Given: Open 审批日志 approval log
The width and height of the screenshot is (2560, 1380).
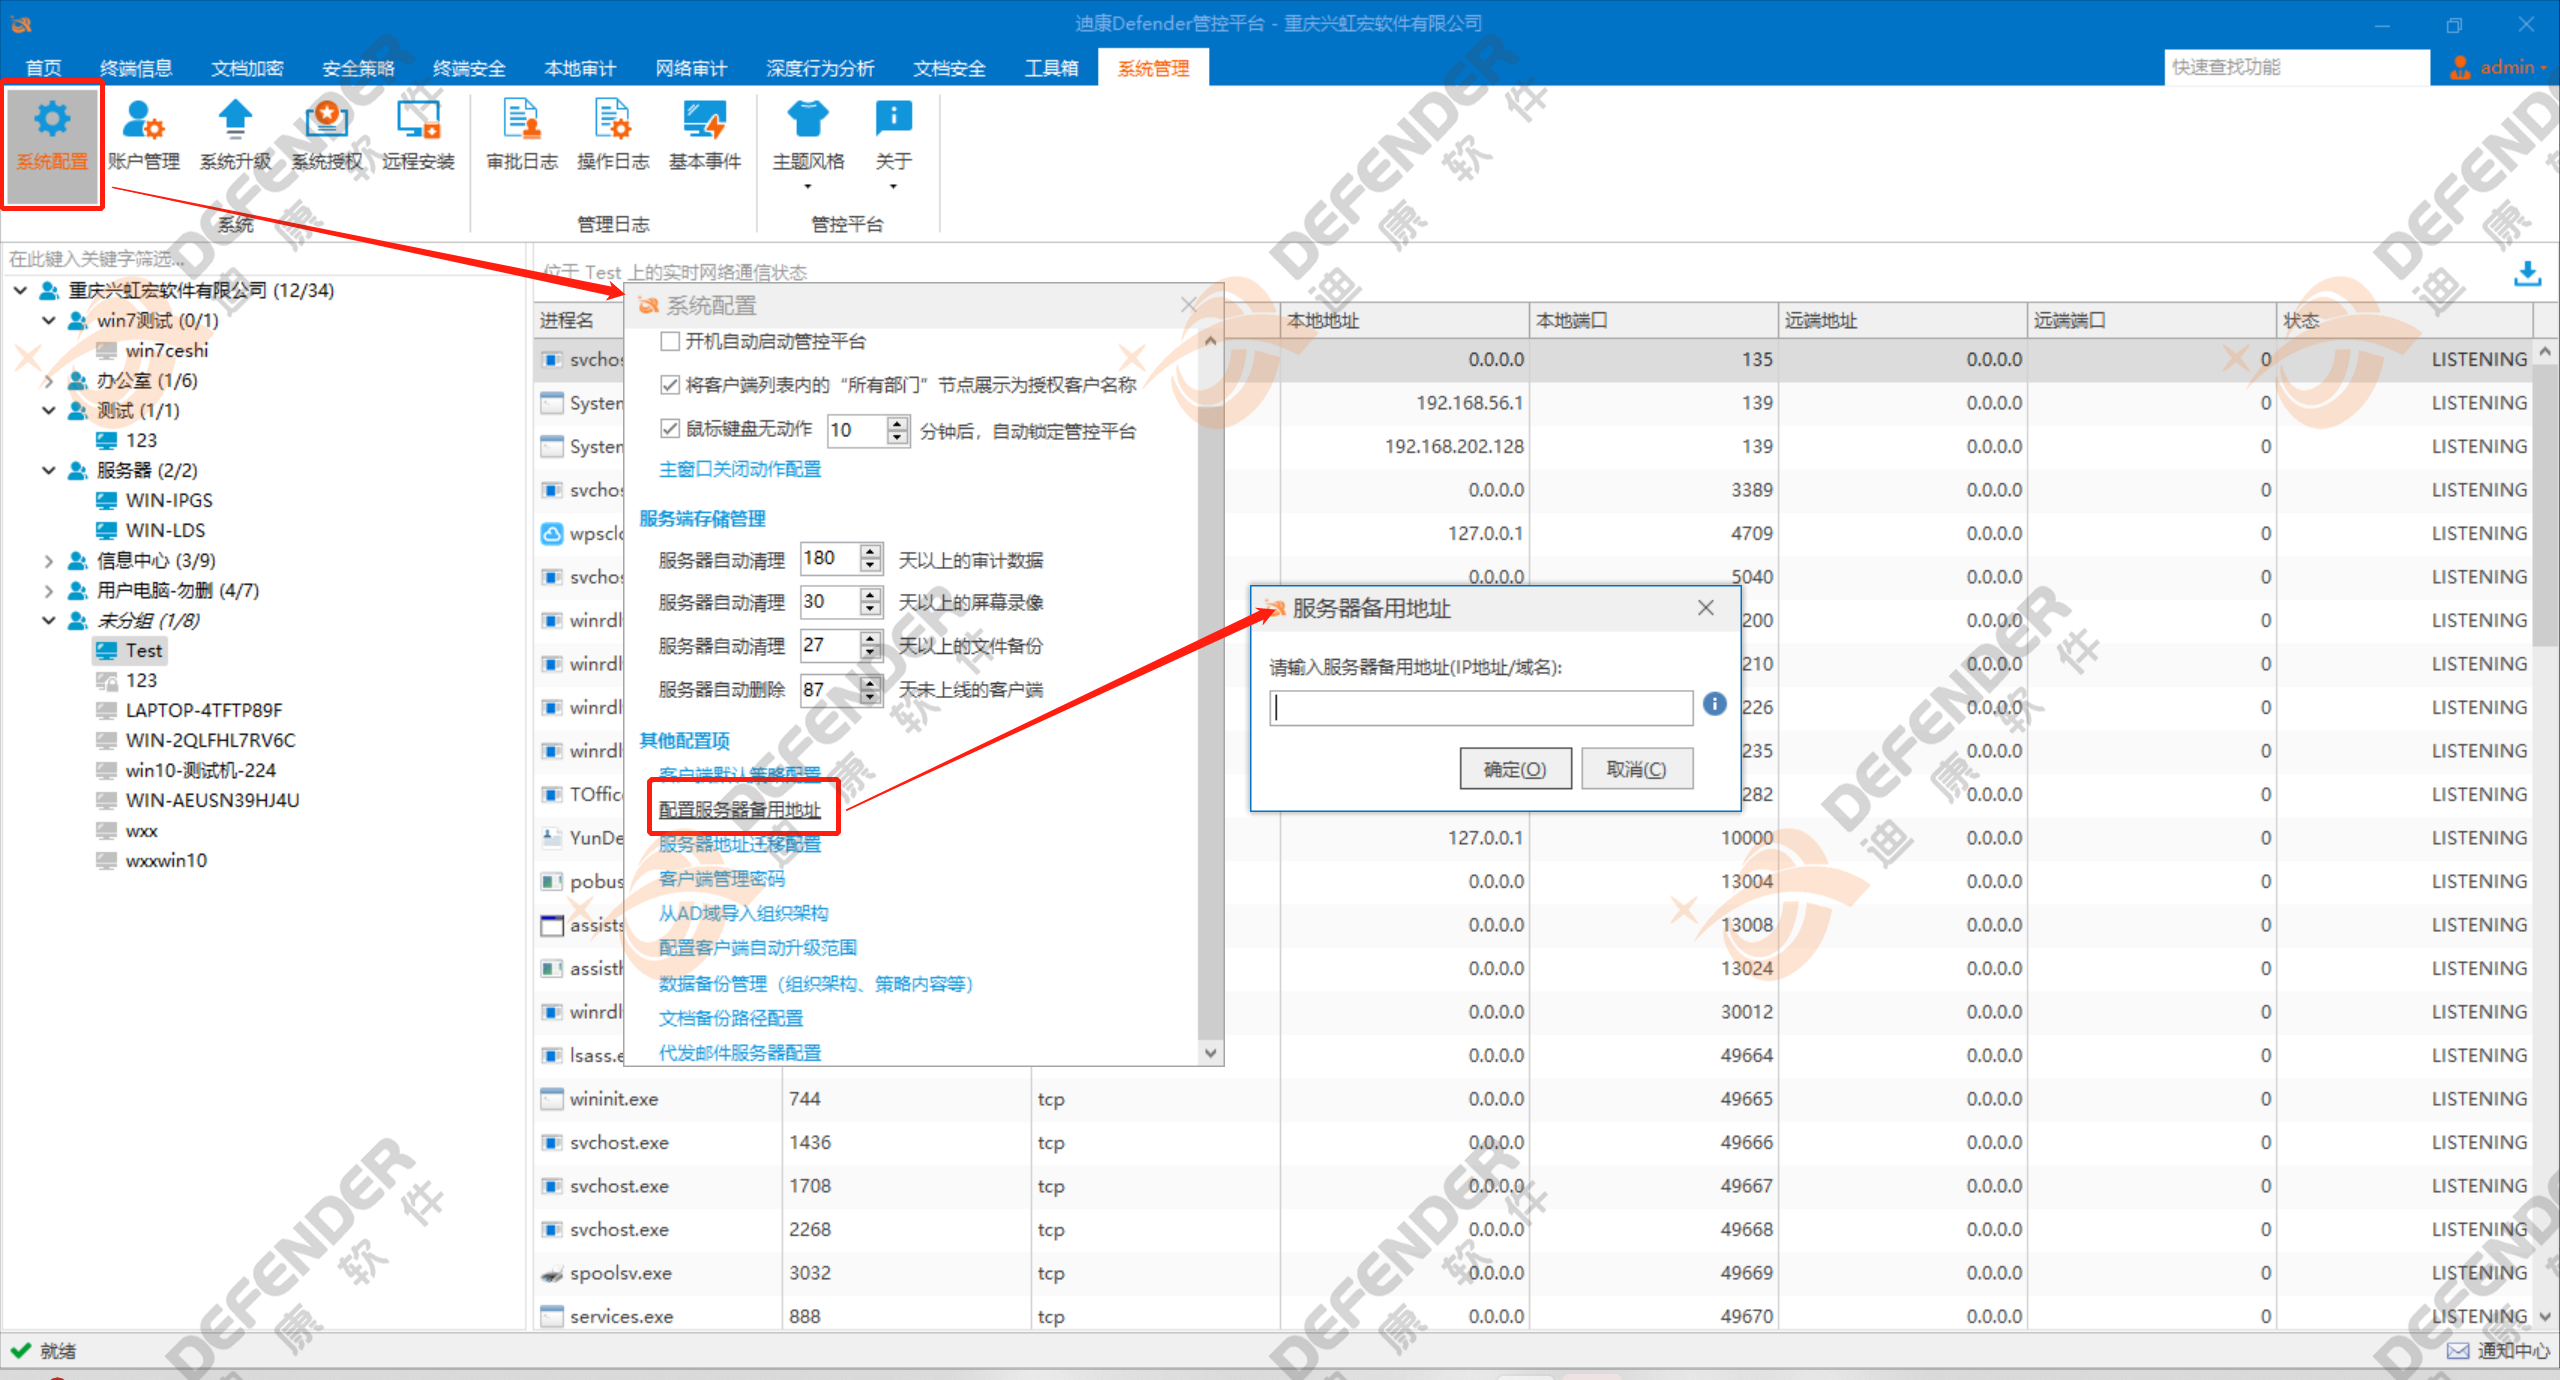Looking at the screenshot, I should coord(522,136).
